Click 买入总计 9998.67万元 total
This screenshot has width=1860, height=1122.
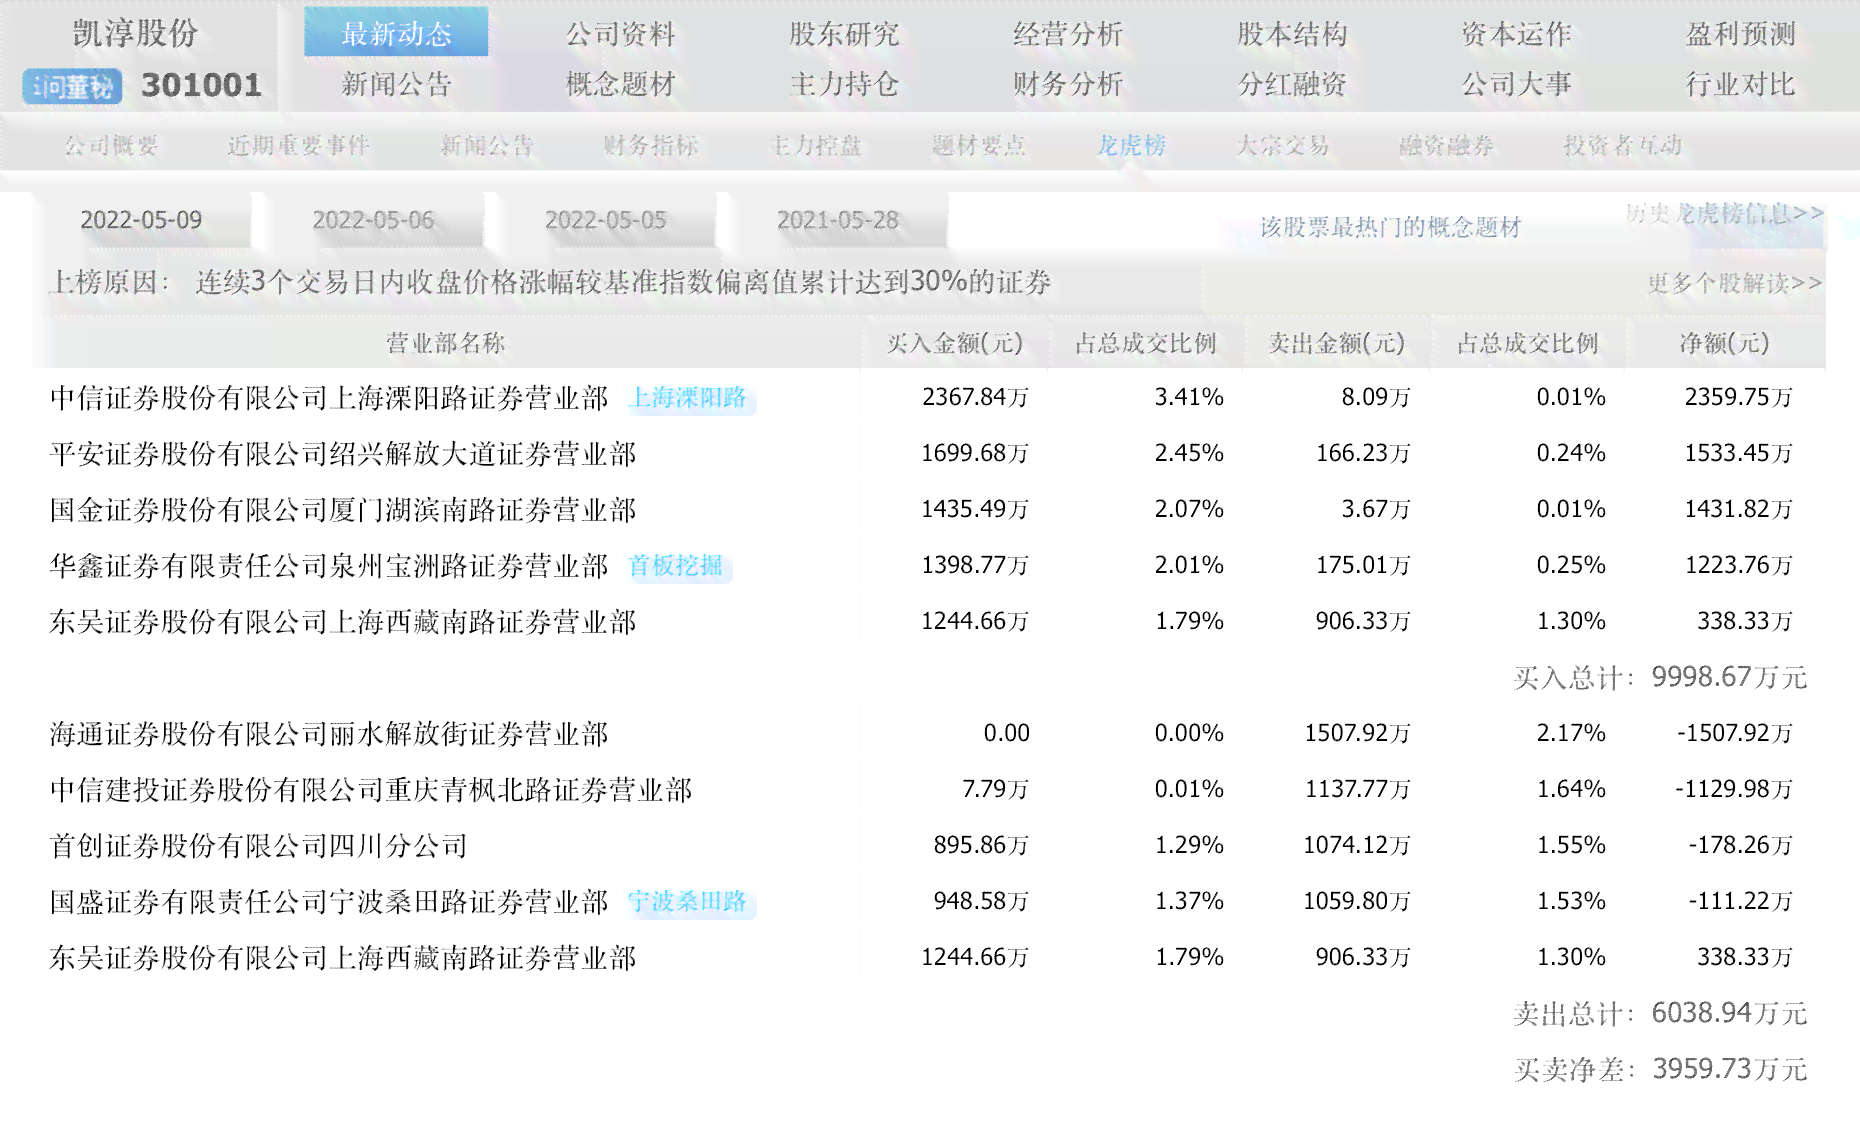click(x=1661, y=677)
